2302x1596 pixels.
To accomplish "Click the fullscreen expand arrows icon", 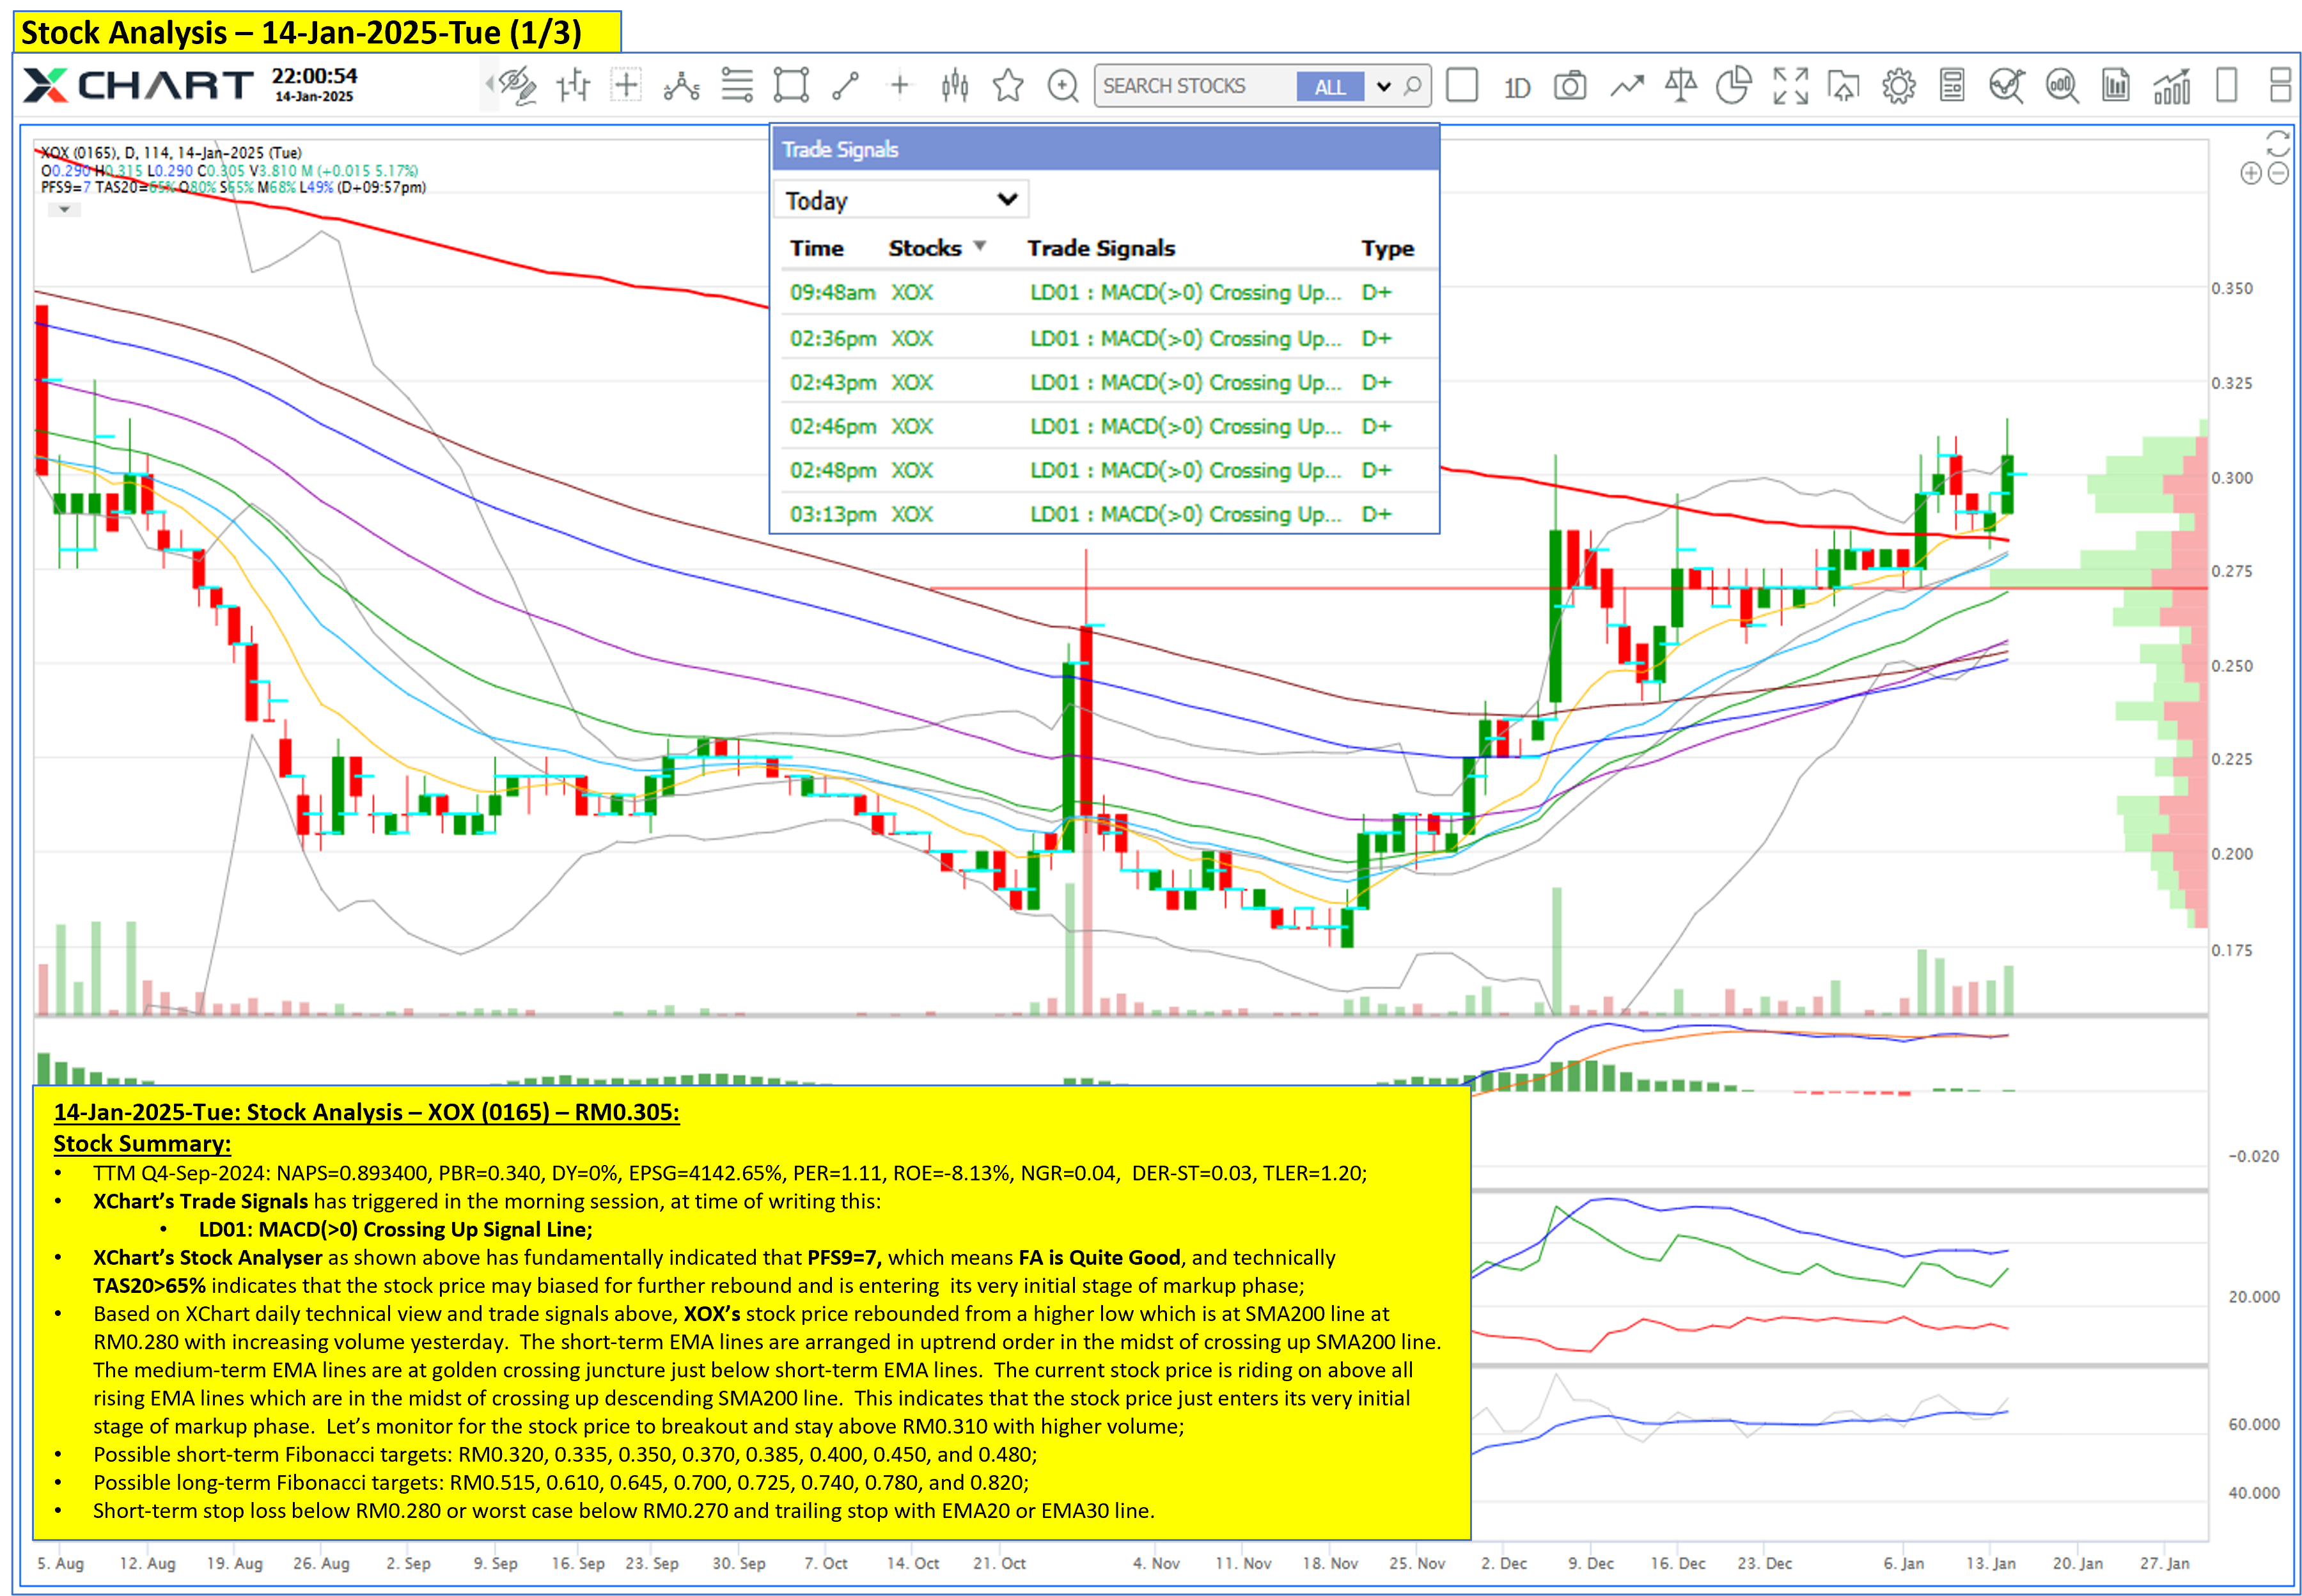I will 1790,86.
